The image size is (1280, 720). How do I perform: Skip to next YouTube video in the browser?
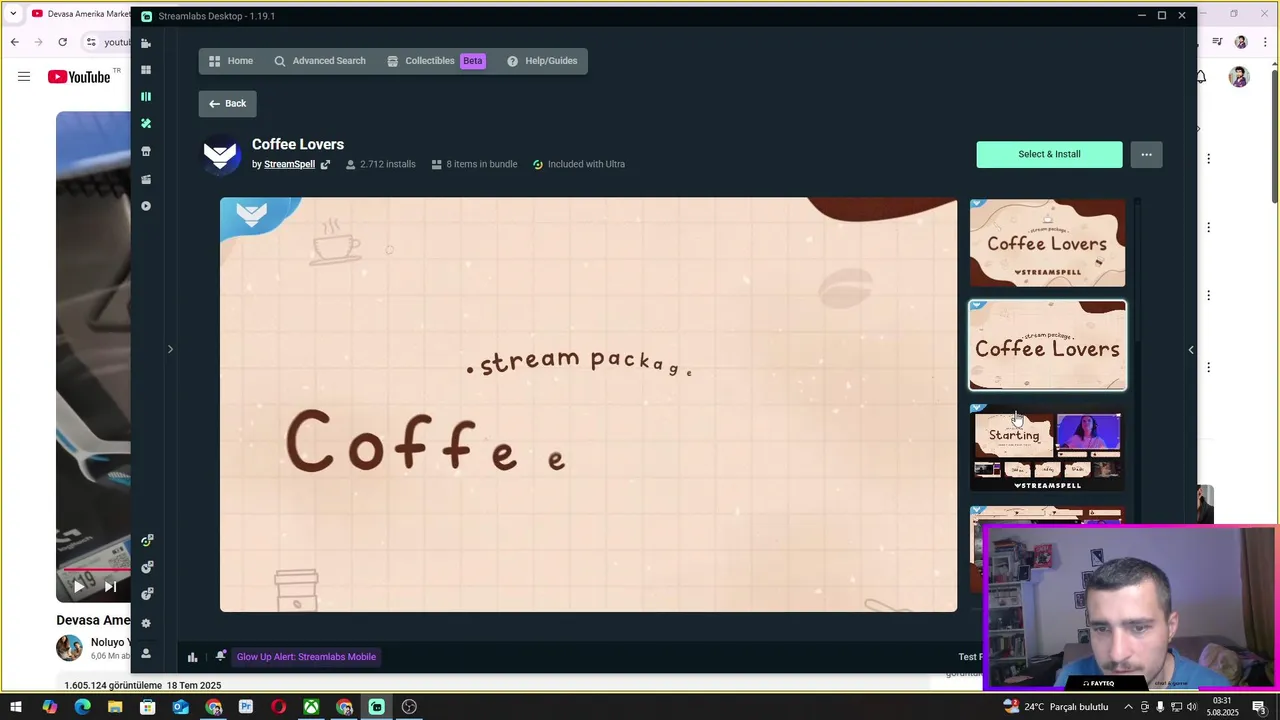(x=110, y=587)
